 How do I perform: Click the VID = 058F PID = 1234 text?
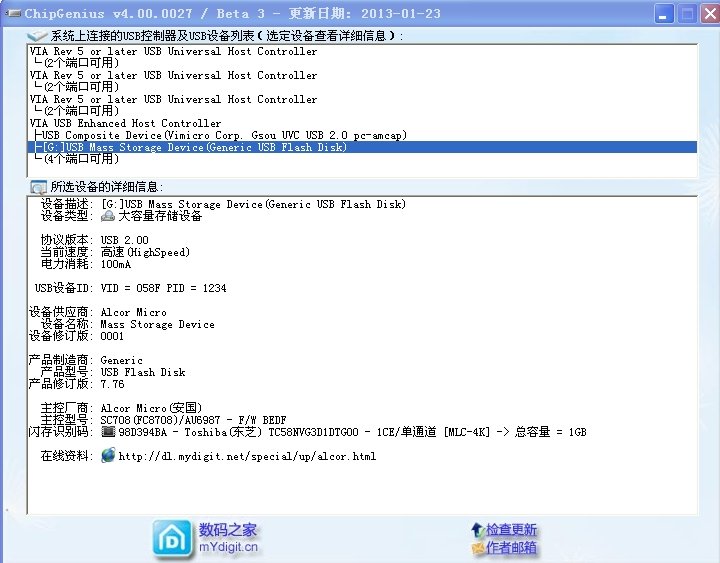[x=163, y=288]
